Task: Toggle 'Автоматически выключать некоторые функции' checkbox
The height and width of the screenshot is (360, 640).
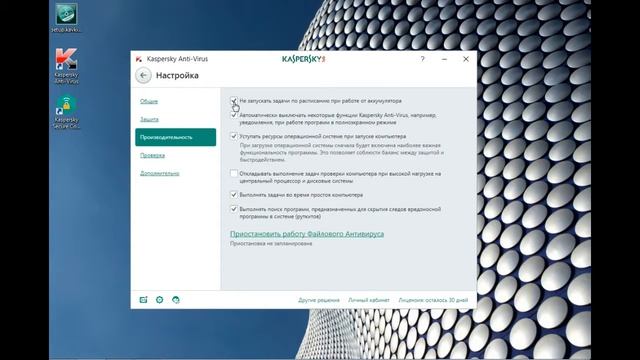Action: click(x=234, y=115)
